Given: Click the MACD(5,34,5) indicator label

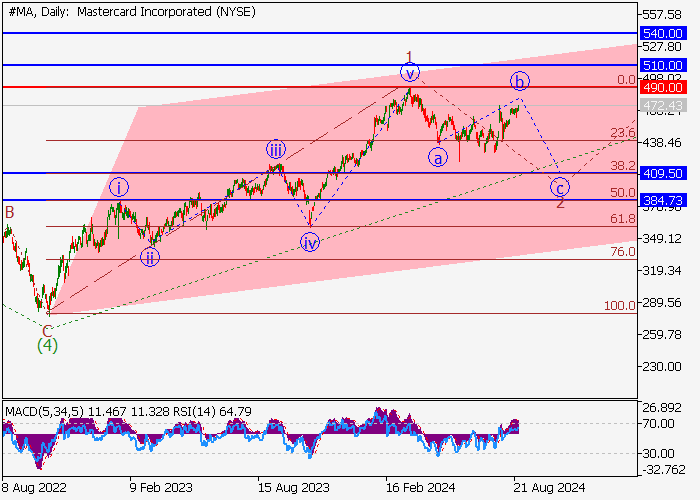Looking at the screenshot, I should [x=44, y=411].
